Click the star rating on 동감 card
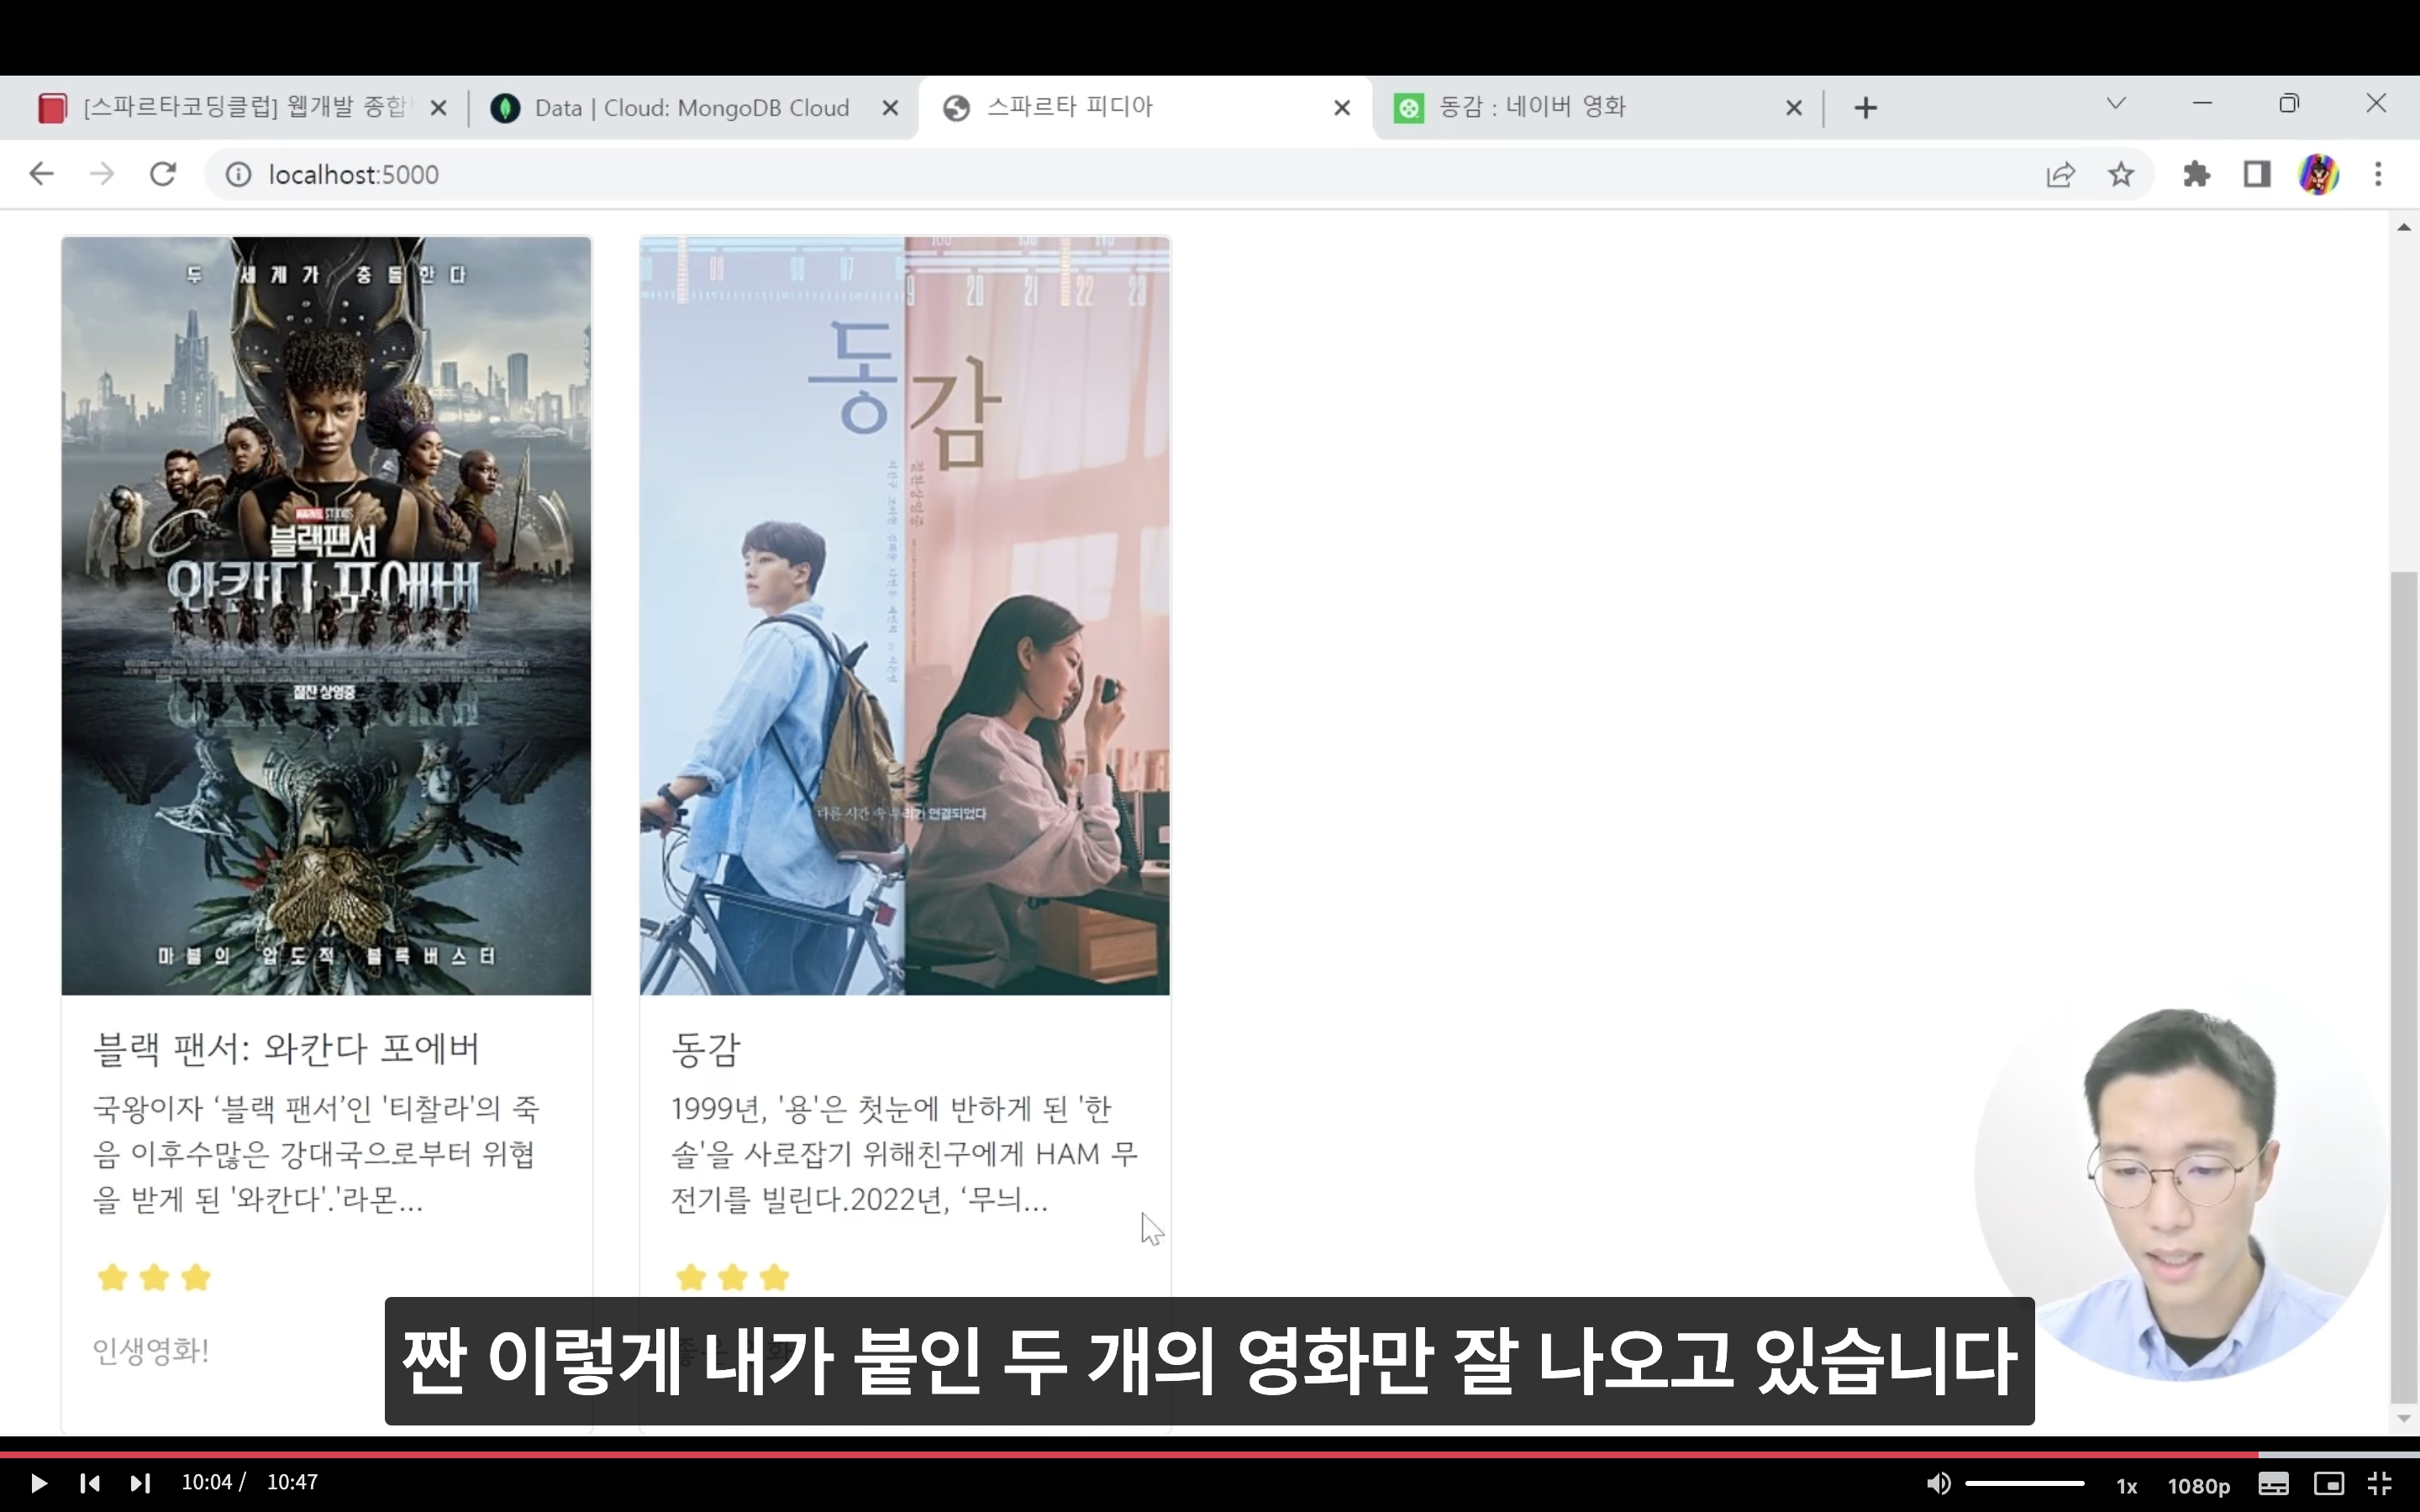 click(732, 1278)
